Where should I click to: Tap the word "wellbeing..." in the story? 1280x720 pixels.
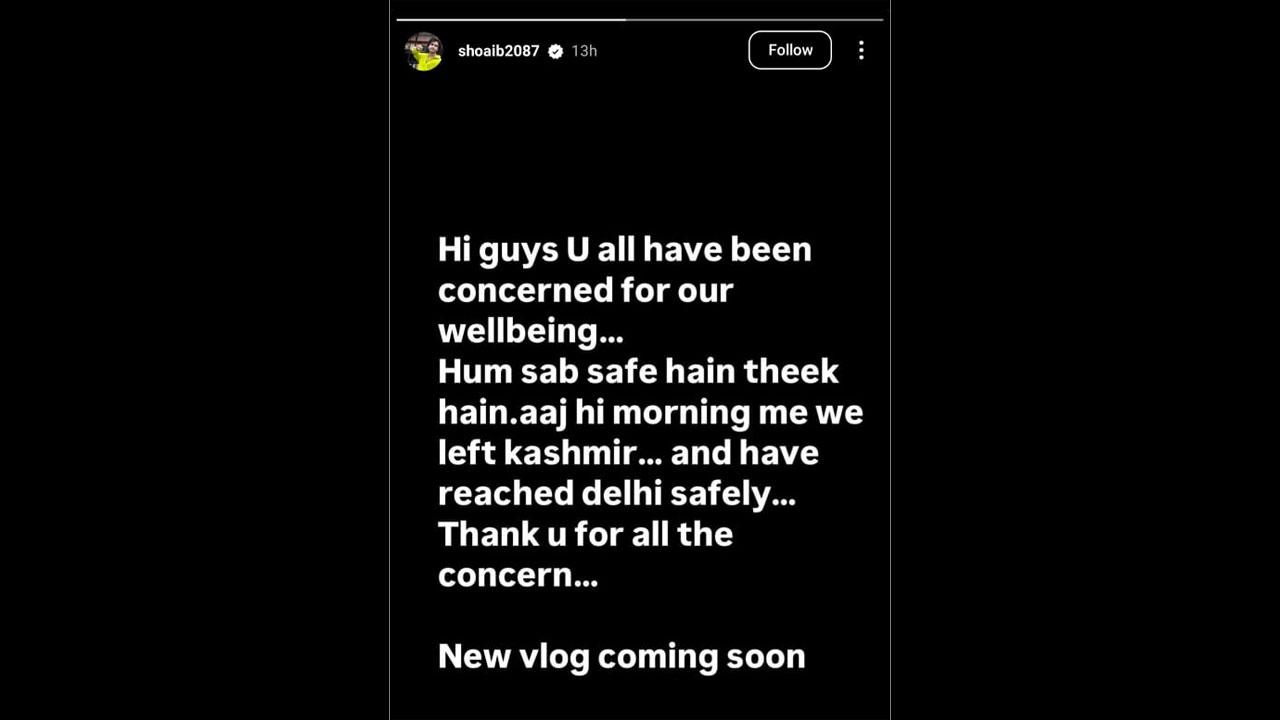point(531,331)
